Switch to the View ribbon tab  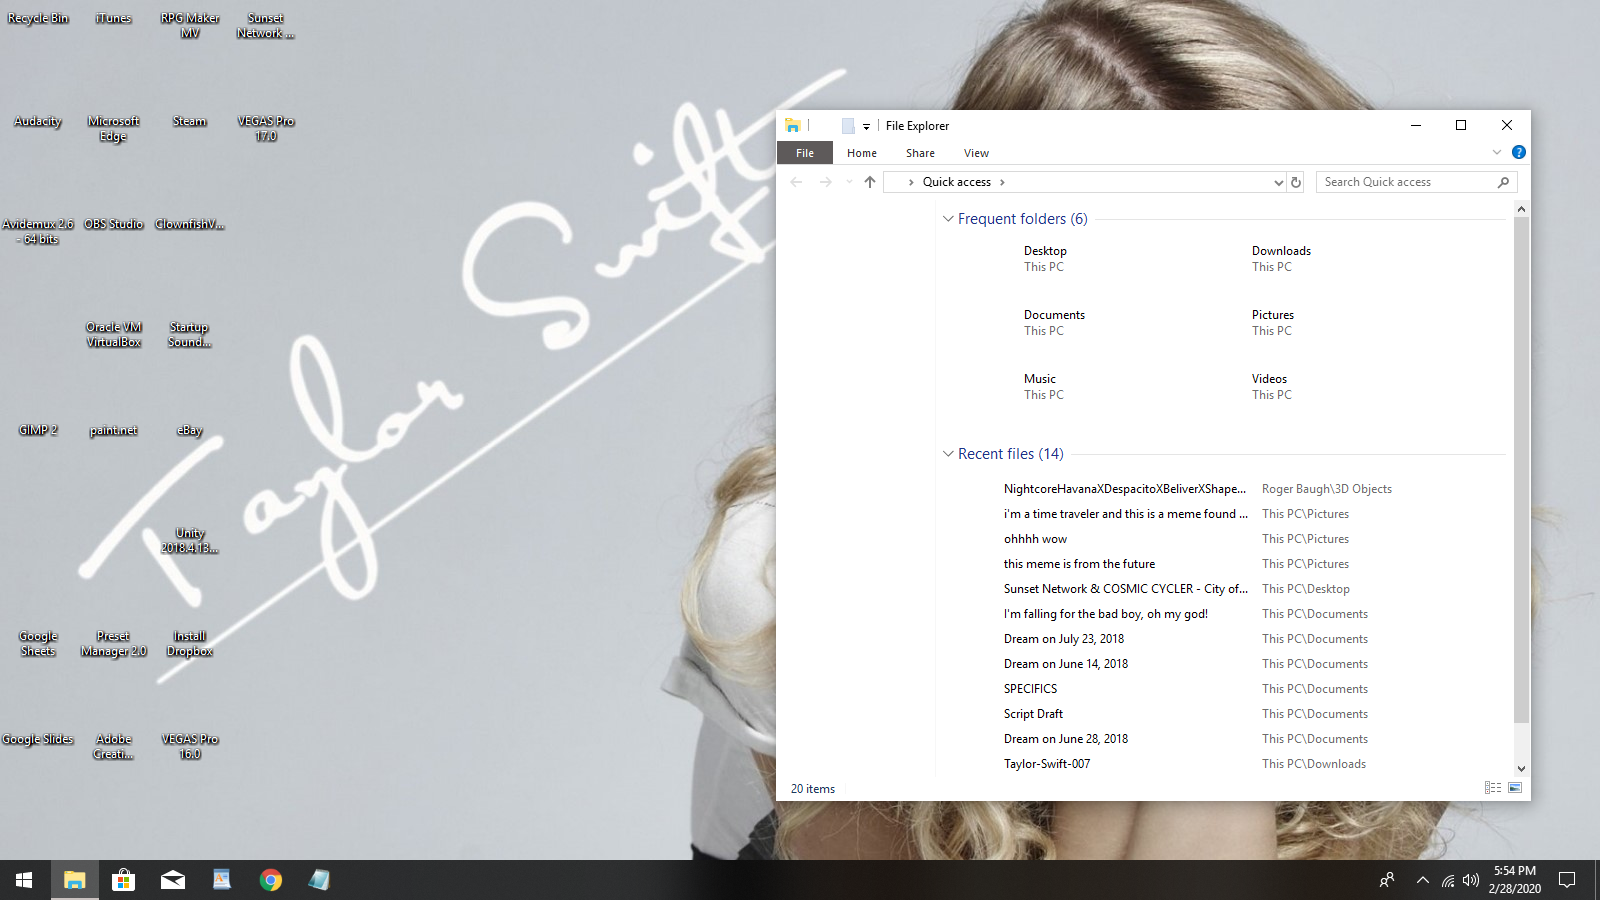click(x=976, y=153)
